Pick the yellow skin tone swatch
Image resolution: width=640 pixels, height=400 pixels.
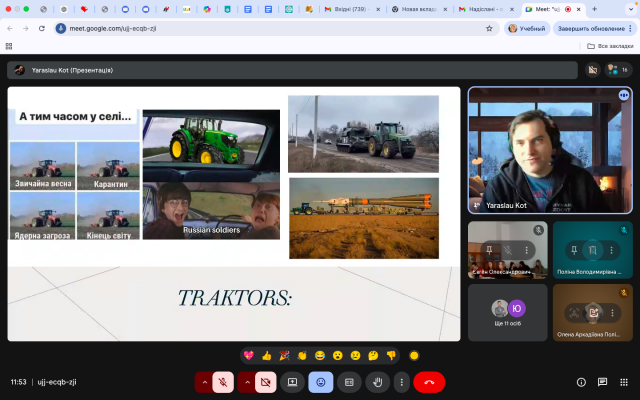[x=414, y=355]
